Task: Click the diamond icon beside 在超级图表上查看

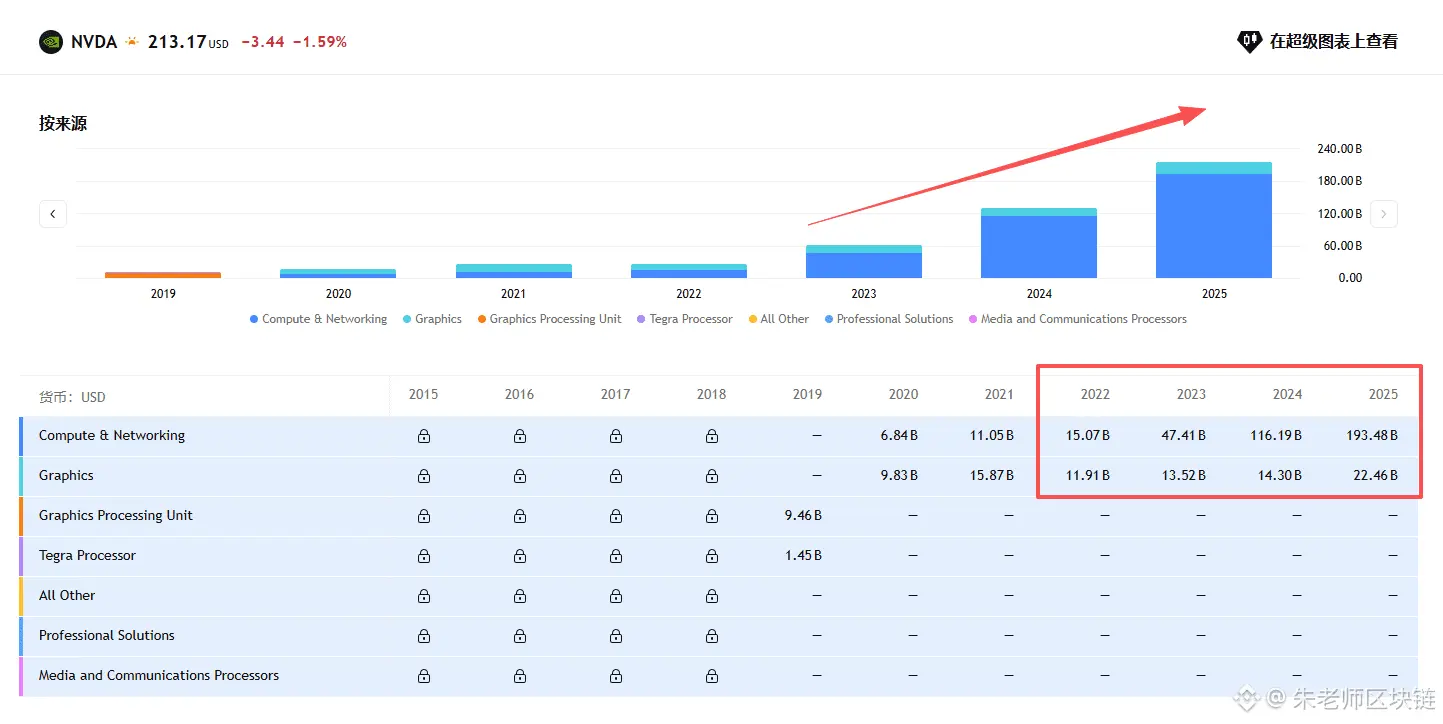Action: click(x=1249, y=42)
